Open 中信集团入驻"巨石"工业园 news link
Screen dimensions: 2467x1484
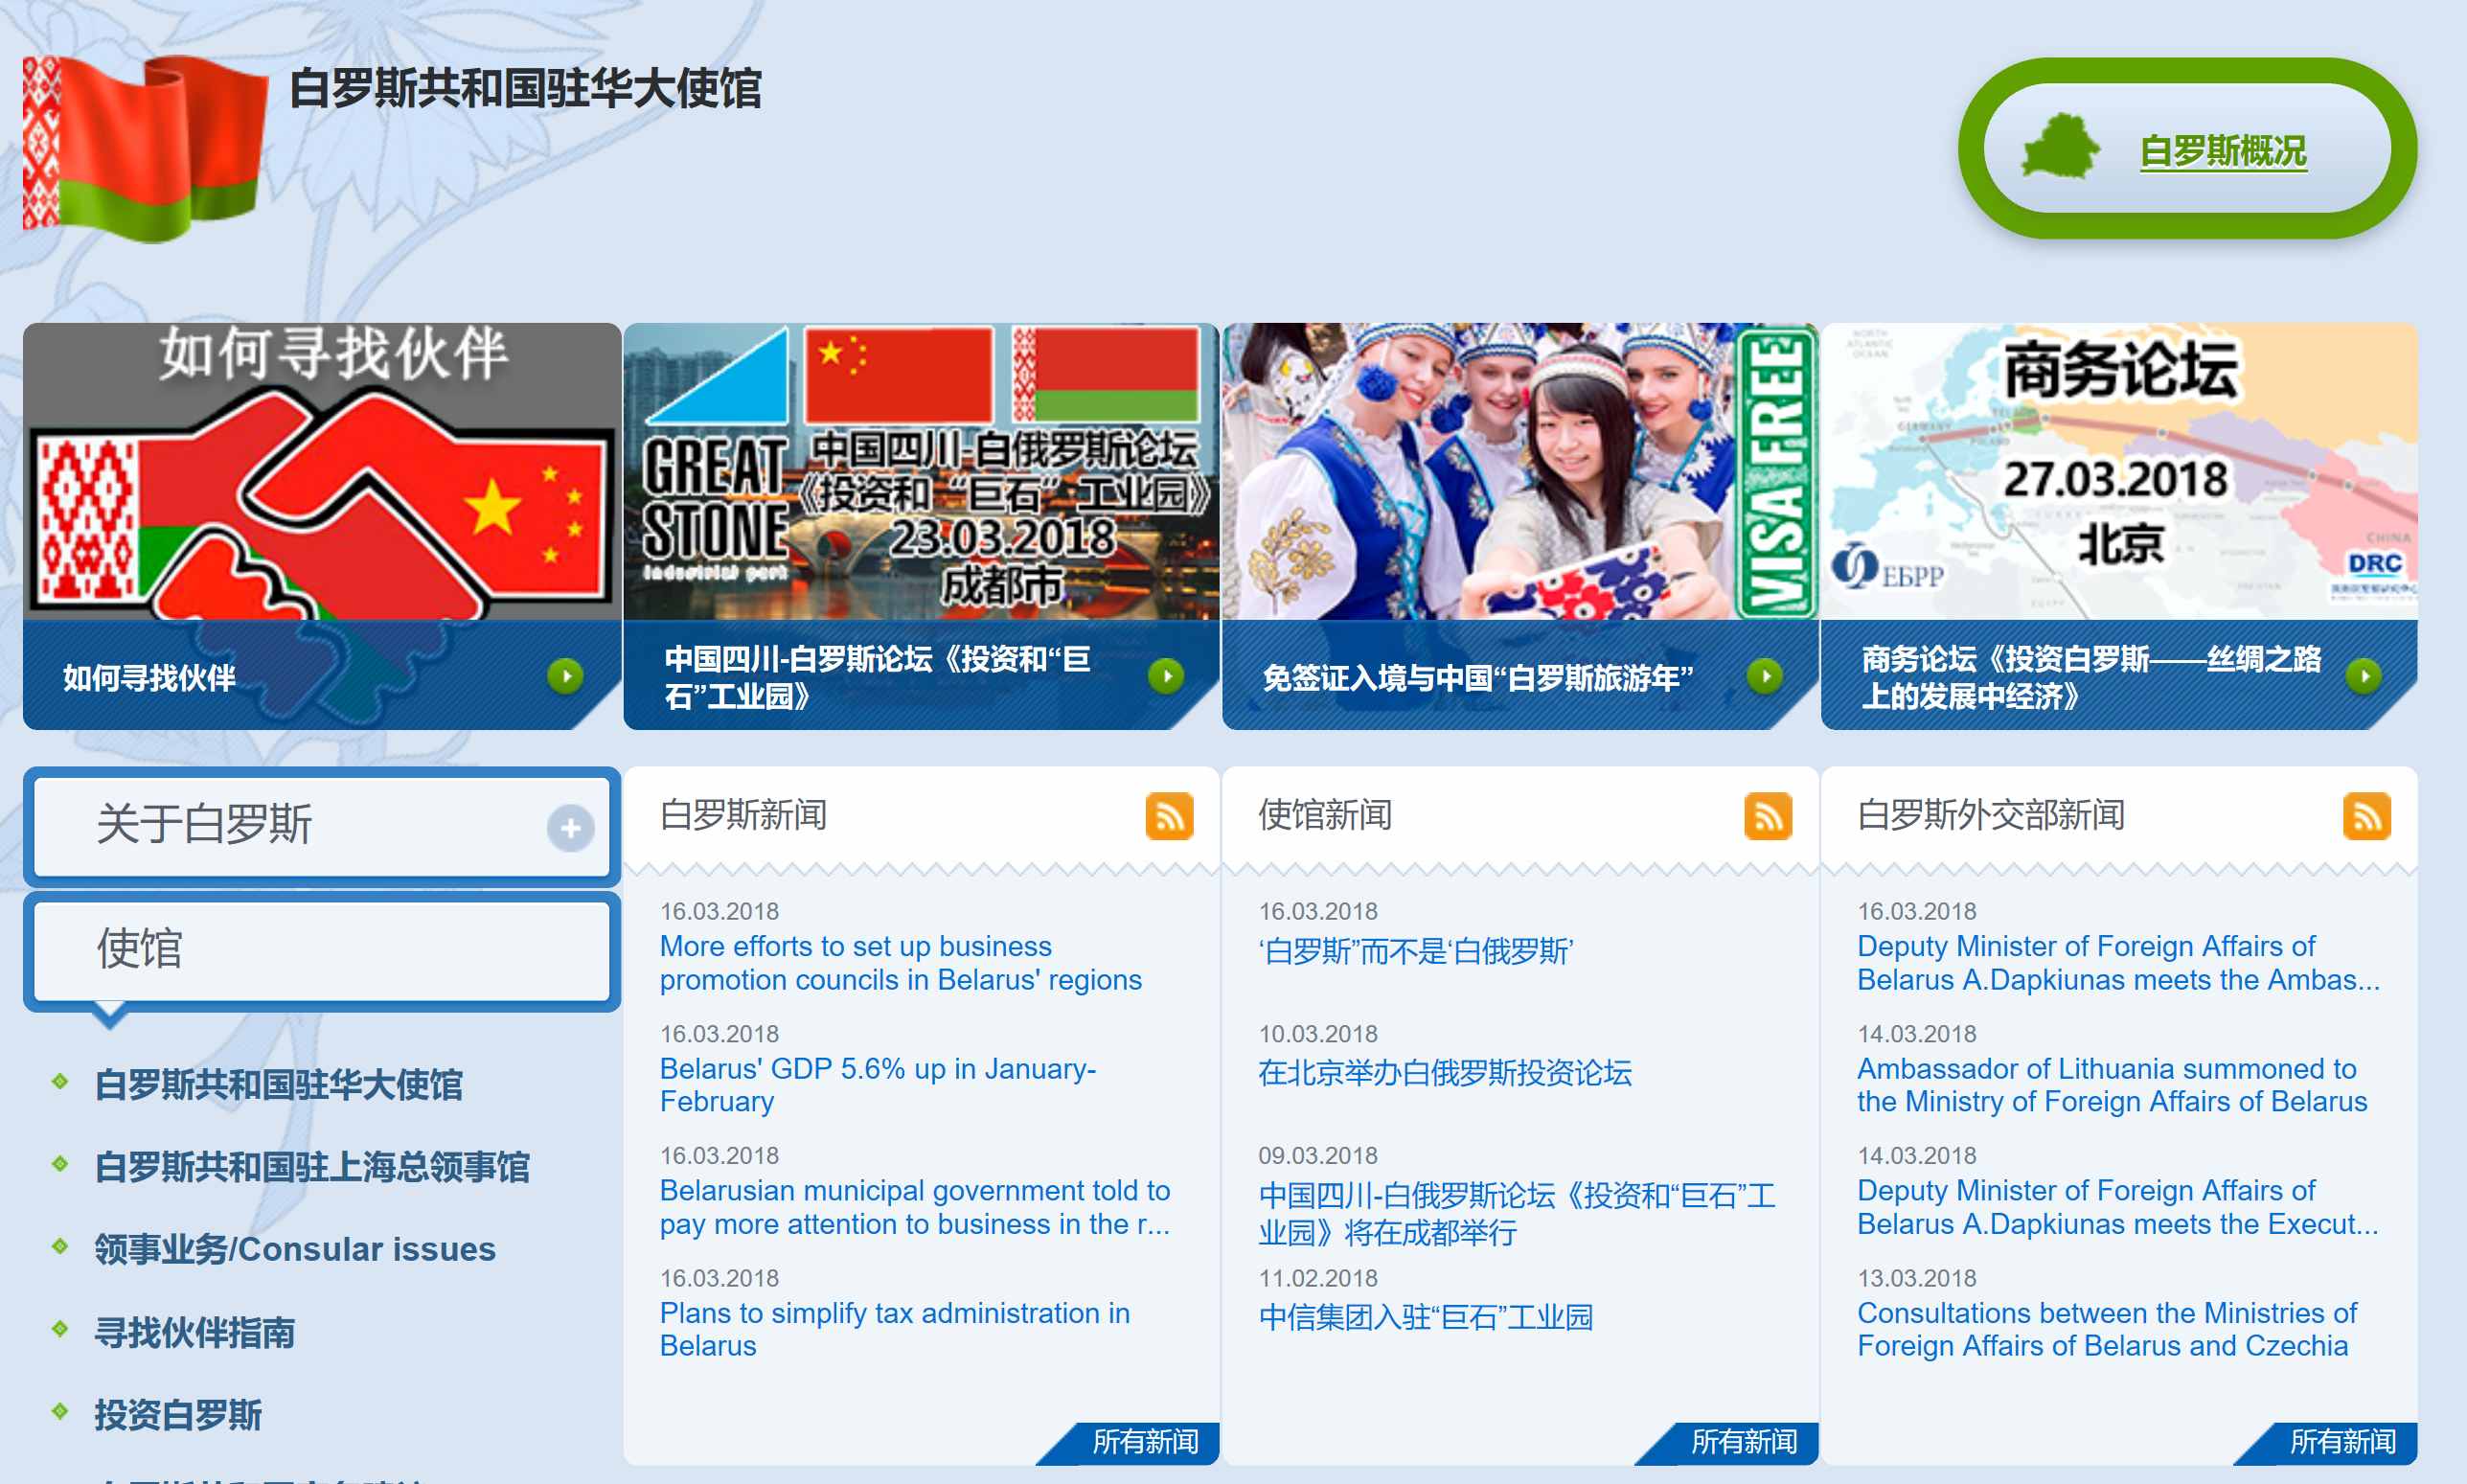point(1425,1316)
